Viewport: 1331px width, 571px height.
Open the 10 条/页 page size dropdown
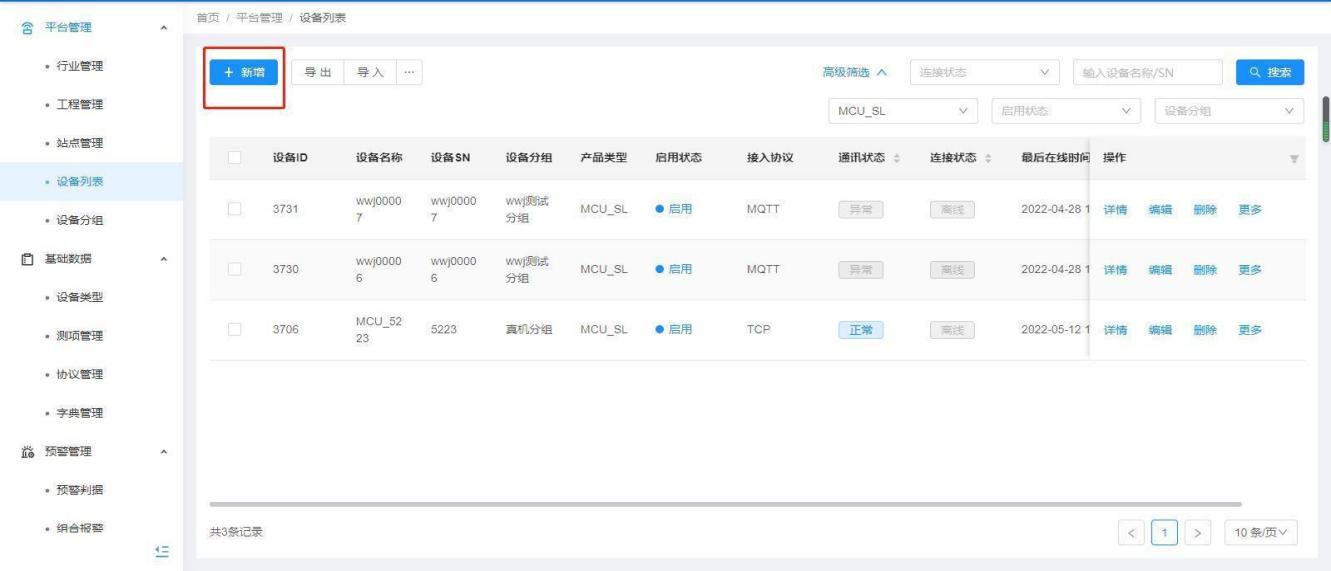click(x=1260, y=532)
